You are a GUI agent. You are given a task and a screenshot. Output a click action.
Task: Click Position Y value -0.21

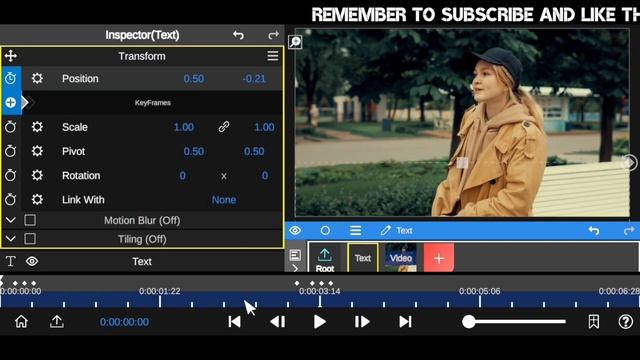(254, 79)
